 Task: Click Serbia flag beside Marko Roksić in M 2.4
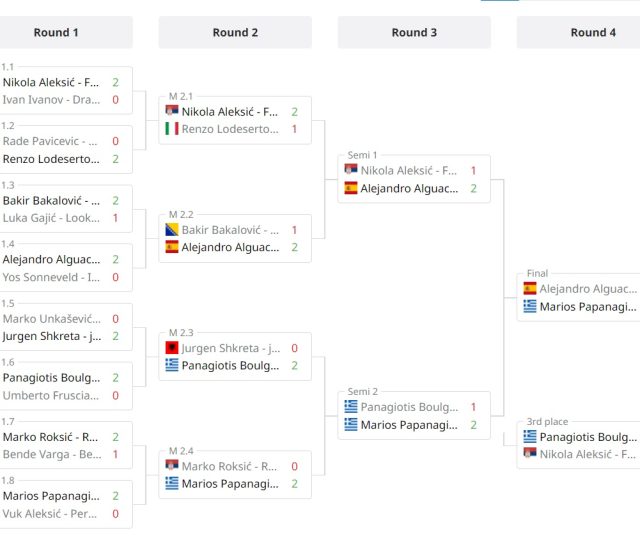(x=172, y=465)
